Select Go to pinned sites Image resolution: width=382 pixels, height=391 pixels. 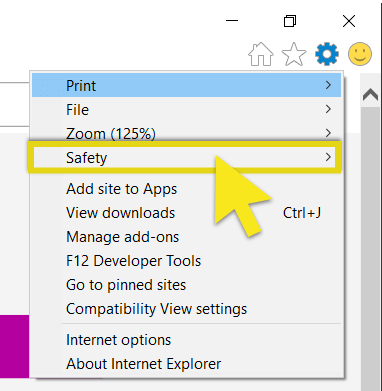click(186, 285)
